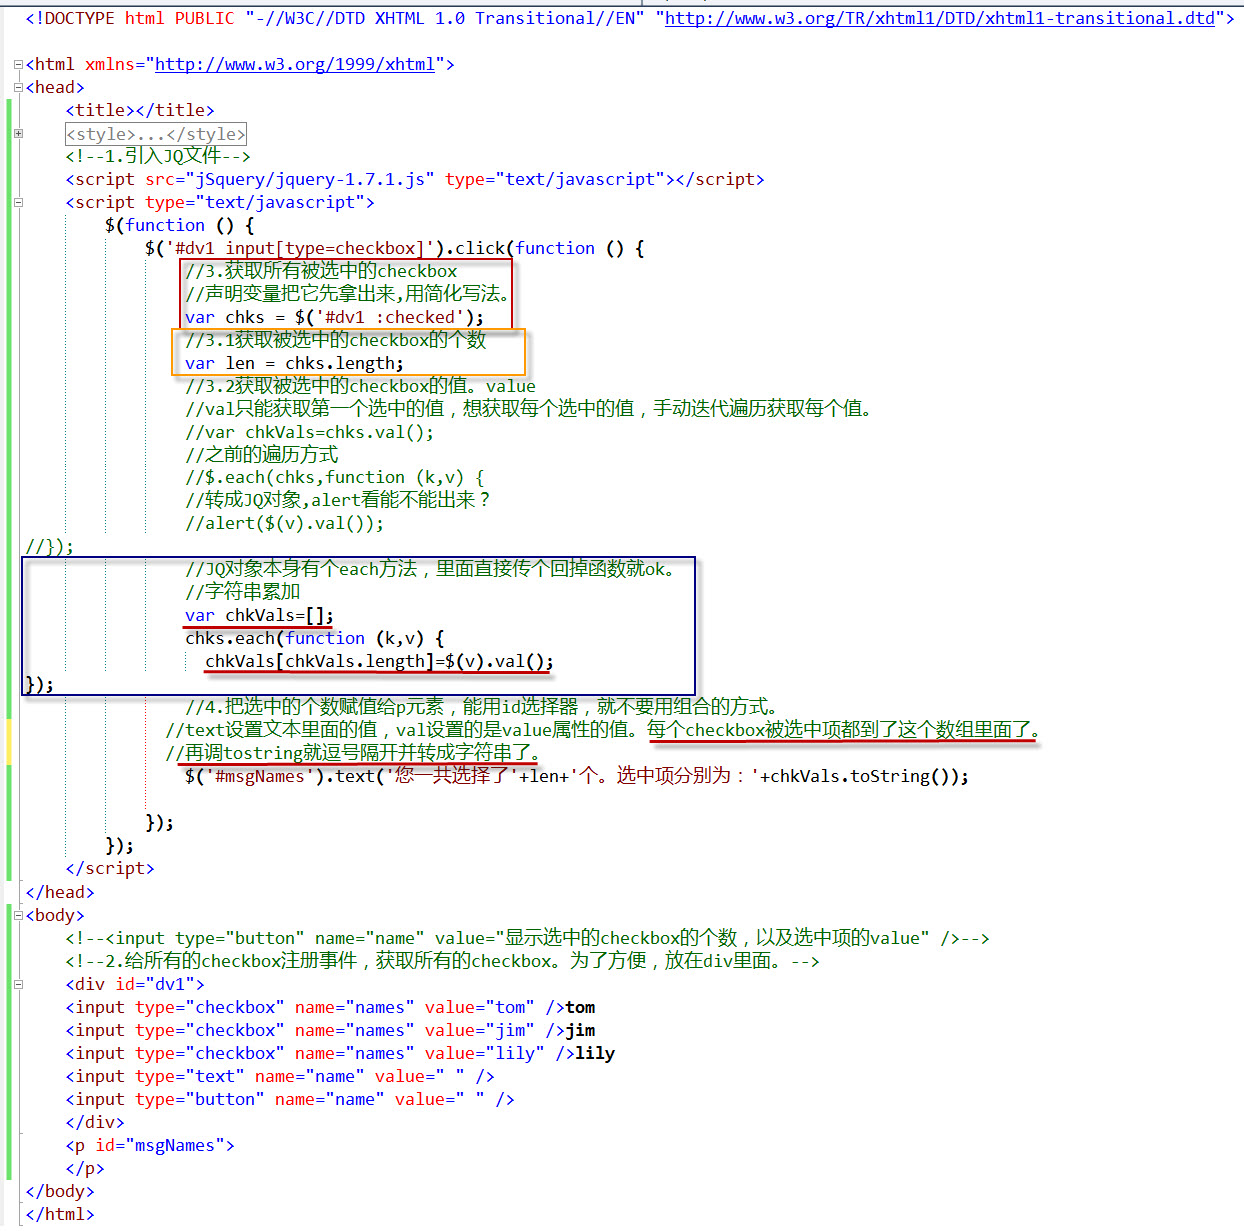Collapse the head element outline toggle
The height and width of the screenshot is (1231, 1244).
click(x=18, y=87)
